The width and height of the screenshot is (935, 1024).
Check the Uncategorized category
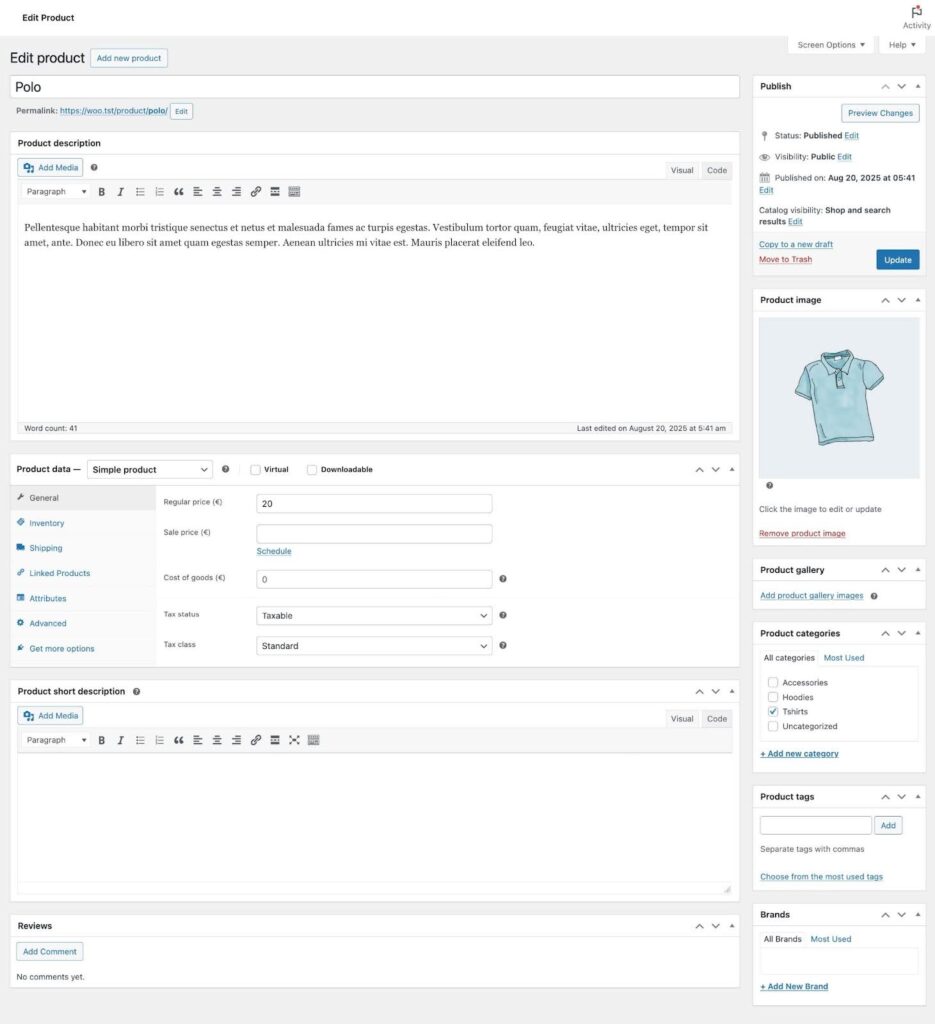tap(773, 726)
